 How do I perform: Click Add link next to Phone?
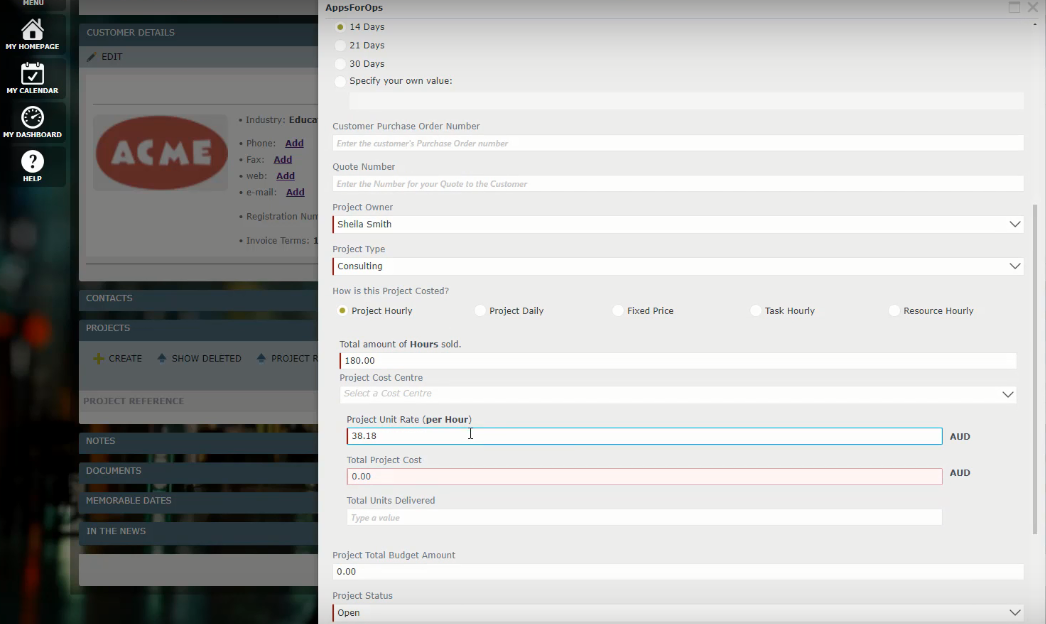point(294,143)
